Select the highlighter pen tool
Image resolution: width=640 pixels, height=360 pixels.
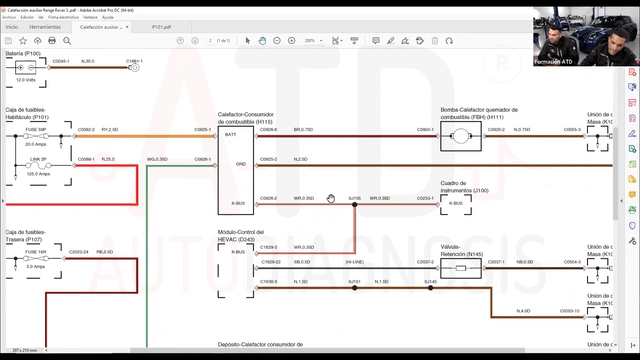click(x=391, y=40)
